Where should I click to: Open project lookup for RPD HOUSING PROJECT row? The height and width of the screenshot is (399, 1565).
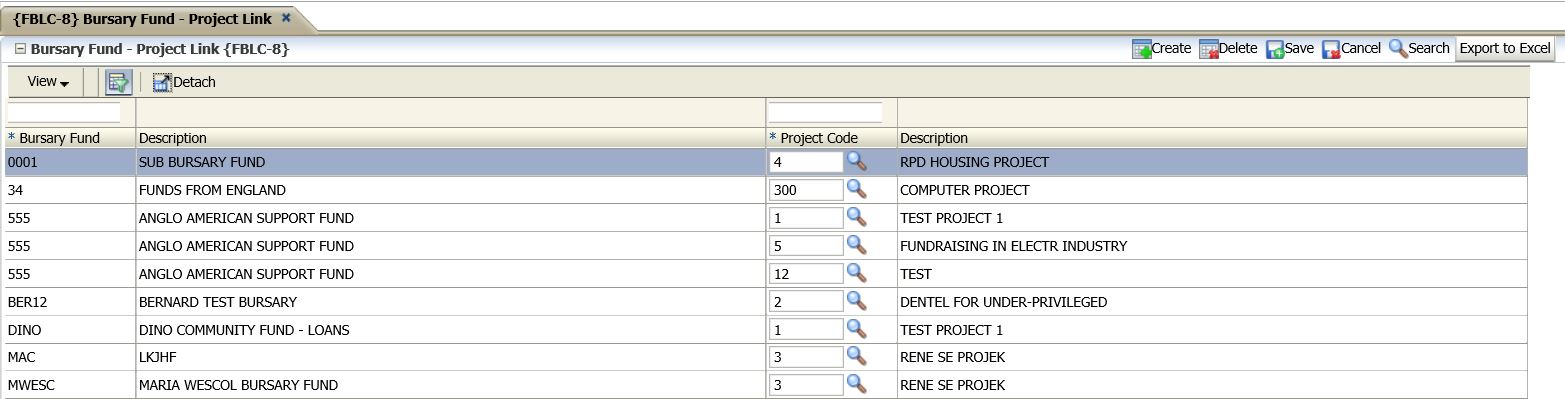tap(857, 161)
